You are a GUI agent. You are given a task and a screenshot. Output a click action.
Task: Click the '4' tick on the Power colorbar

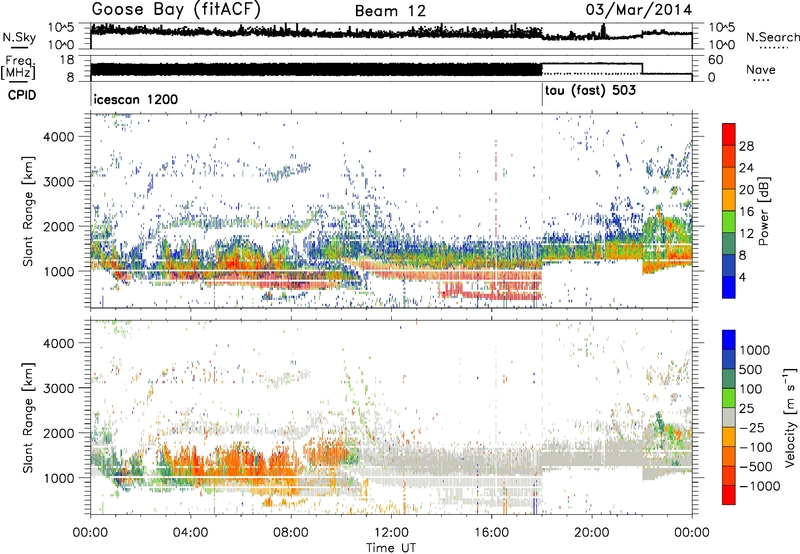coord(742,277)
